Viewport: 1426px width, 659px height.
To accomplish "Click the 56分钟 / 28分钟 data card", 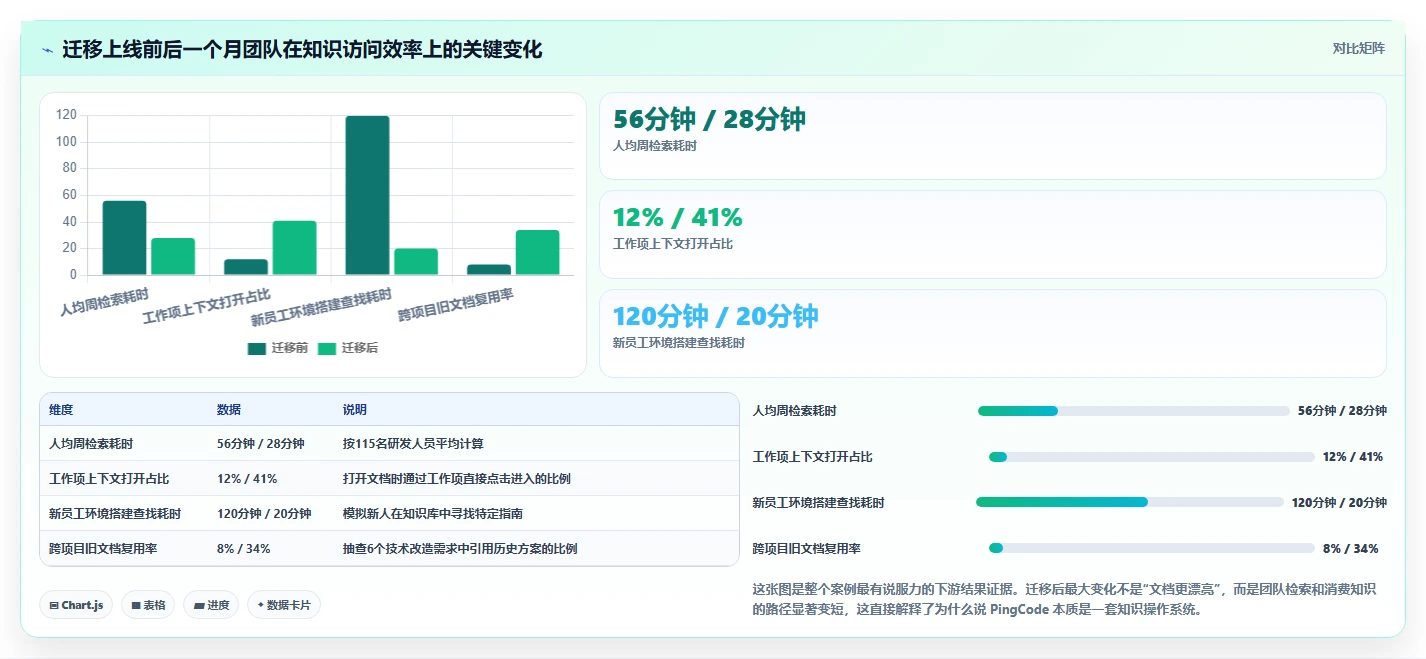I will [992, 136].
